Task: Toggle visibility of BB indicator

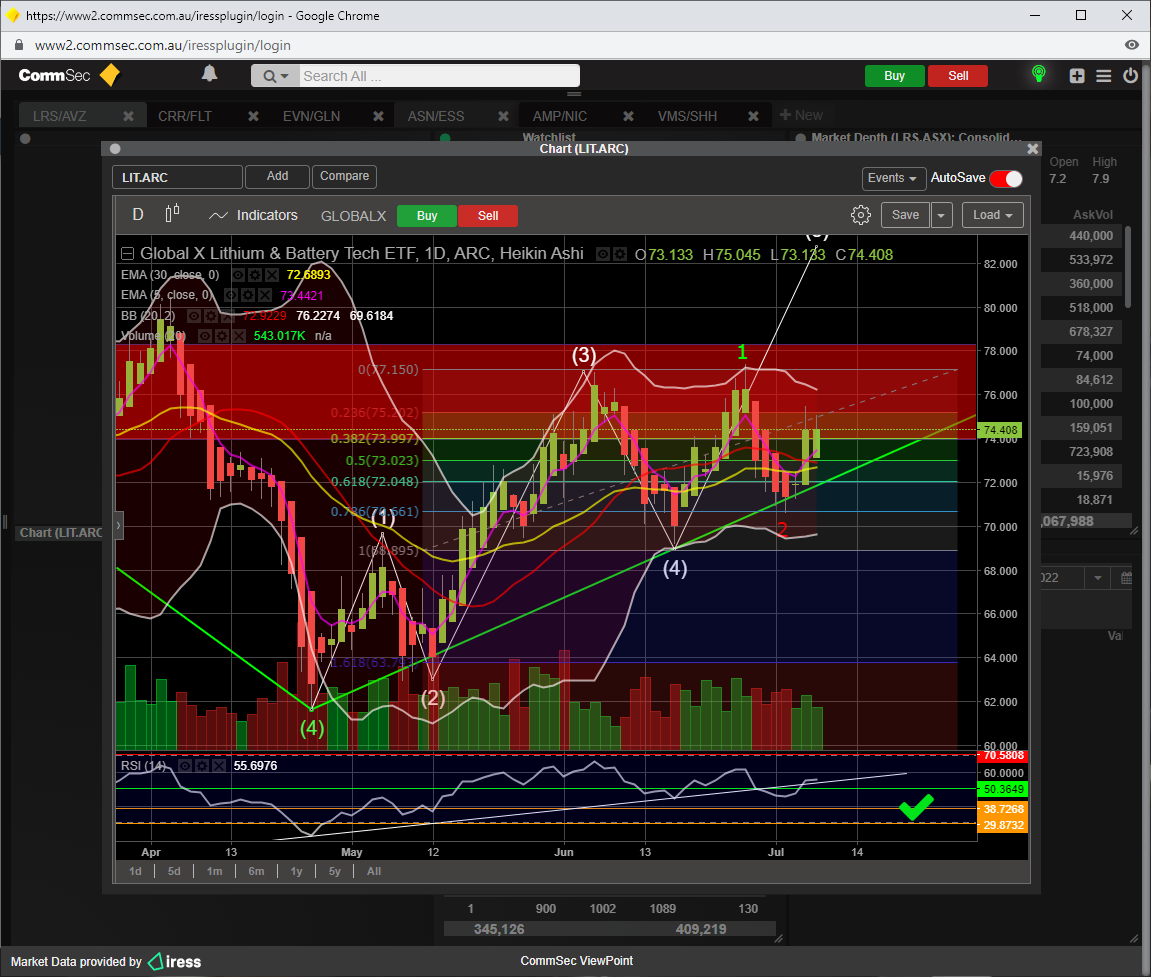Action: click(194, 316)
